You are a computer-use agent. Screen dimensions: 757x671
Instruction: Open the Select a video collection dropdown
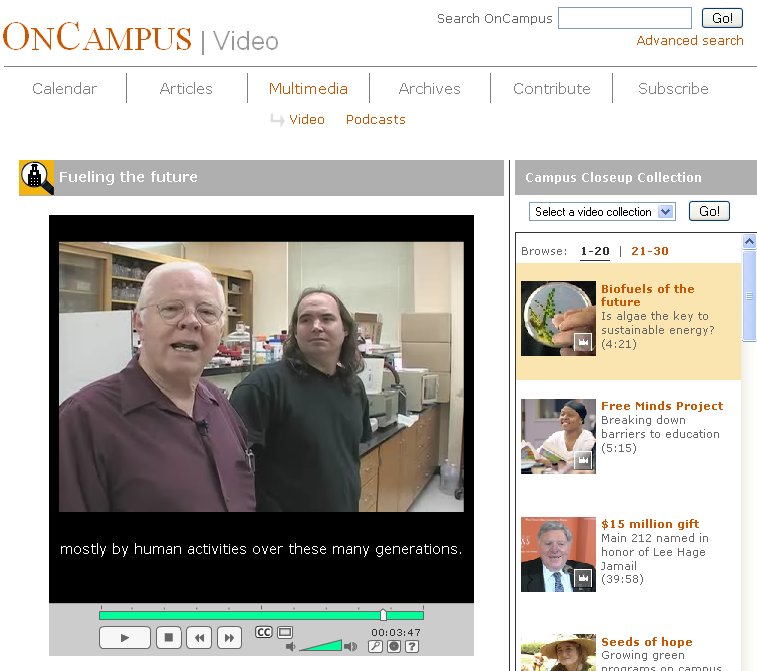[602, 211]
